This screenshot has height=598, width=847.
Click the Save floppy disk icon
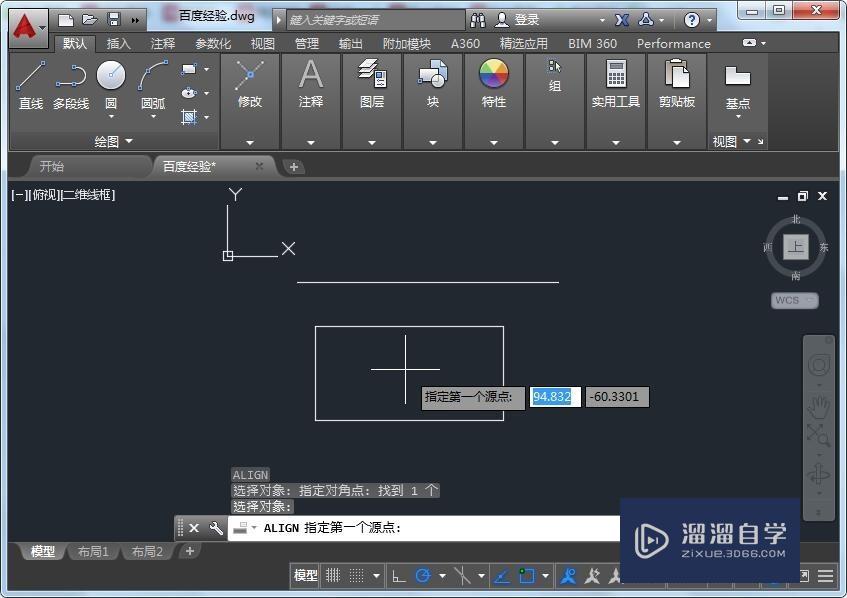pos(114,20)
